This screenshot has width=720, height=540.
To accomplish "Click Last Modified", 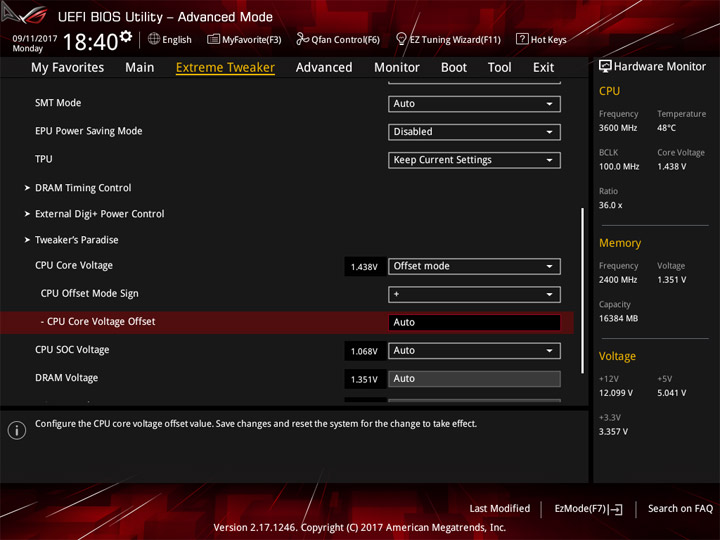I will click(500, 509).
